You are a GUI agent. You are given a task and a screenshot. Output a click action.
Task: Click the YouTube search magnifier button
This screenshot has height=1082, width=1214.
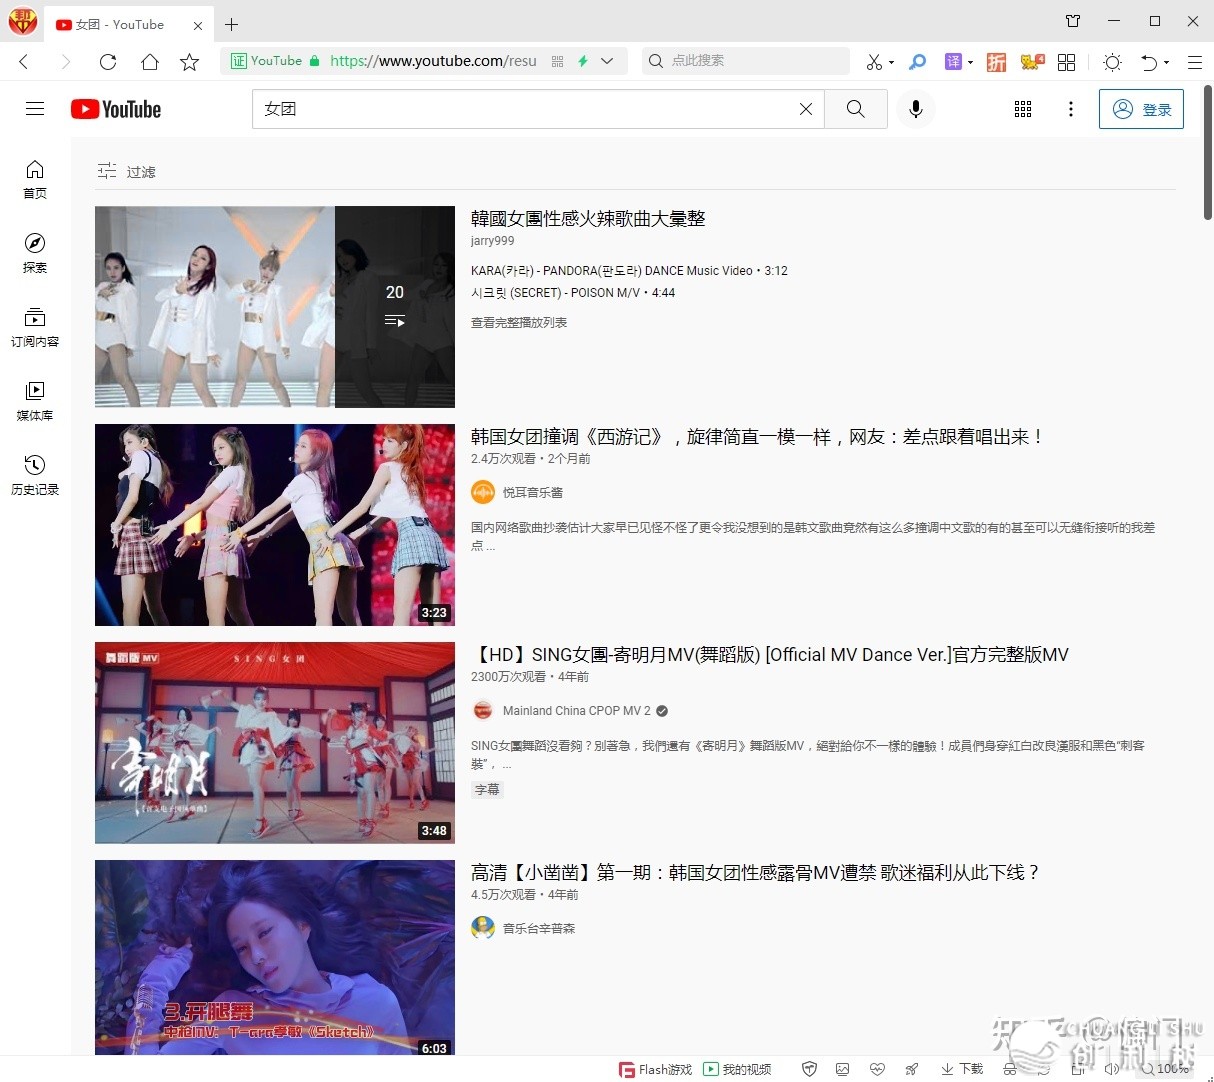[856, 109]
